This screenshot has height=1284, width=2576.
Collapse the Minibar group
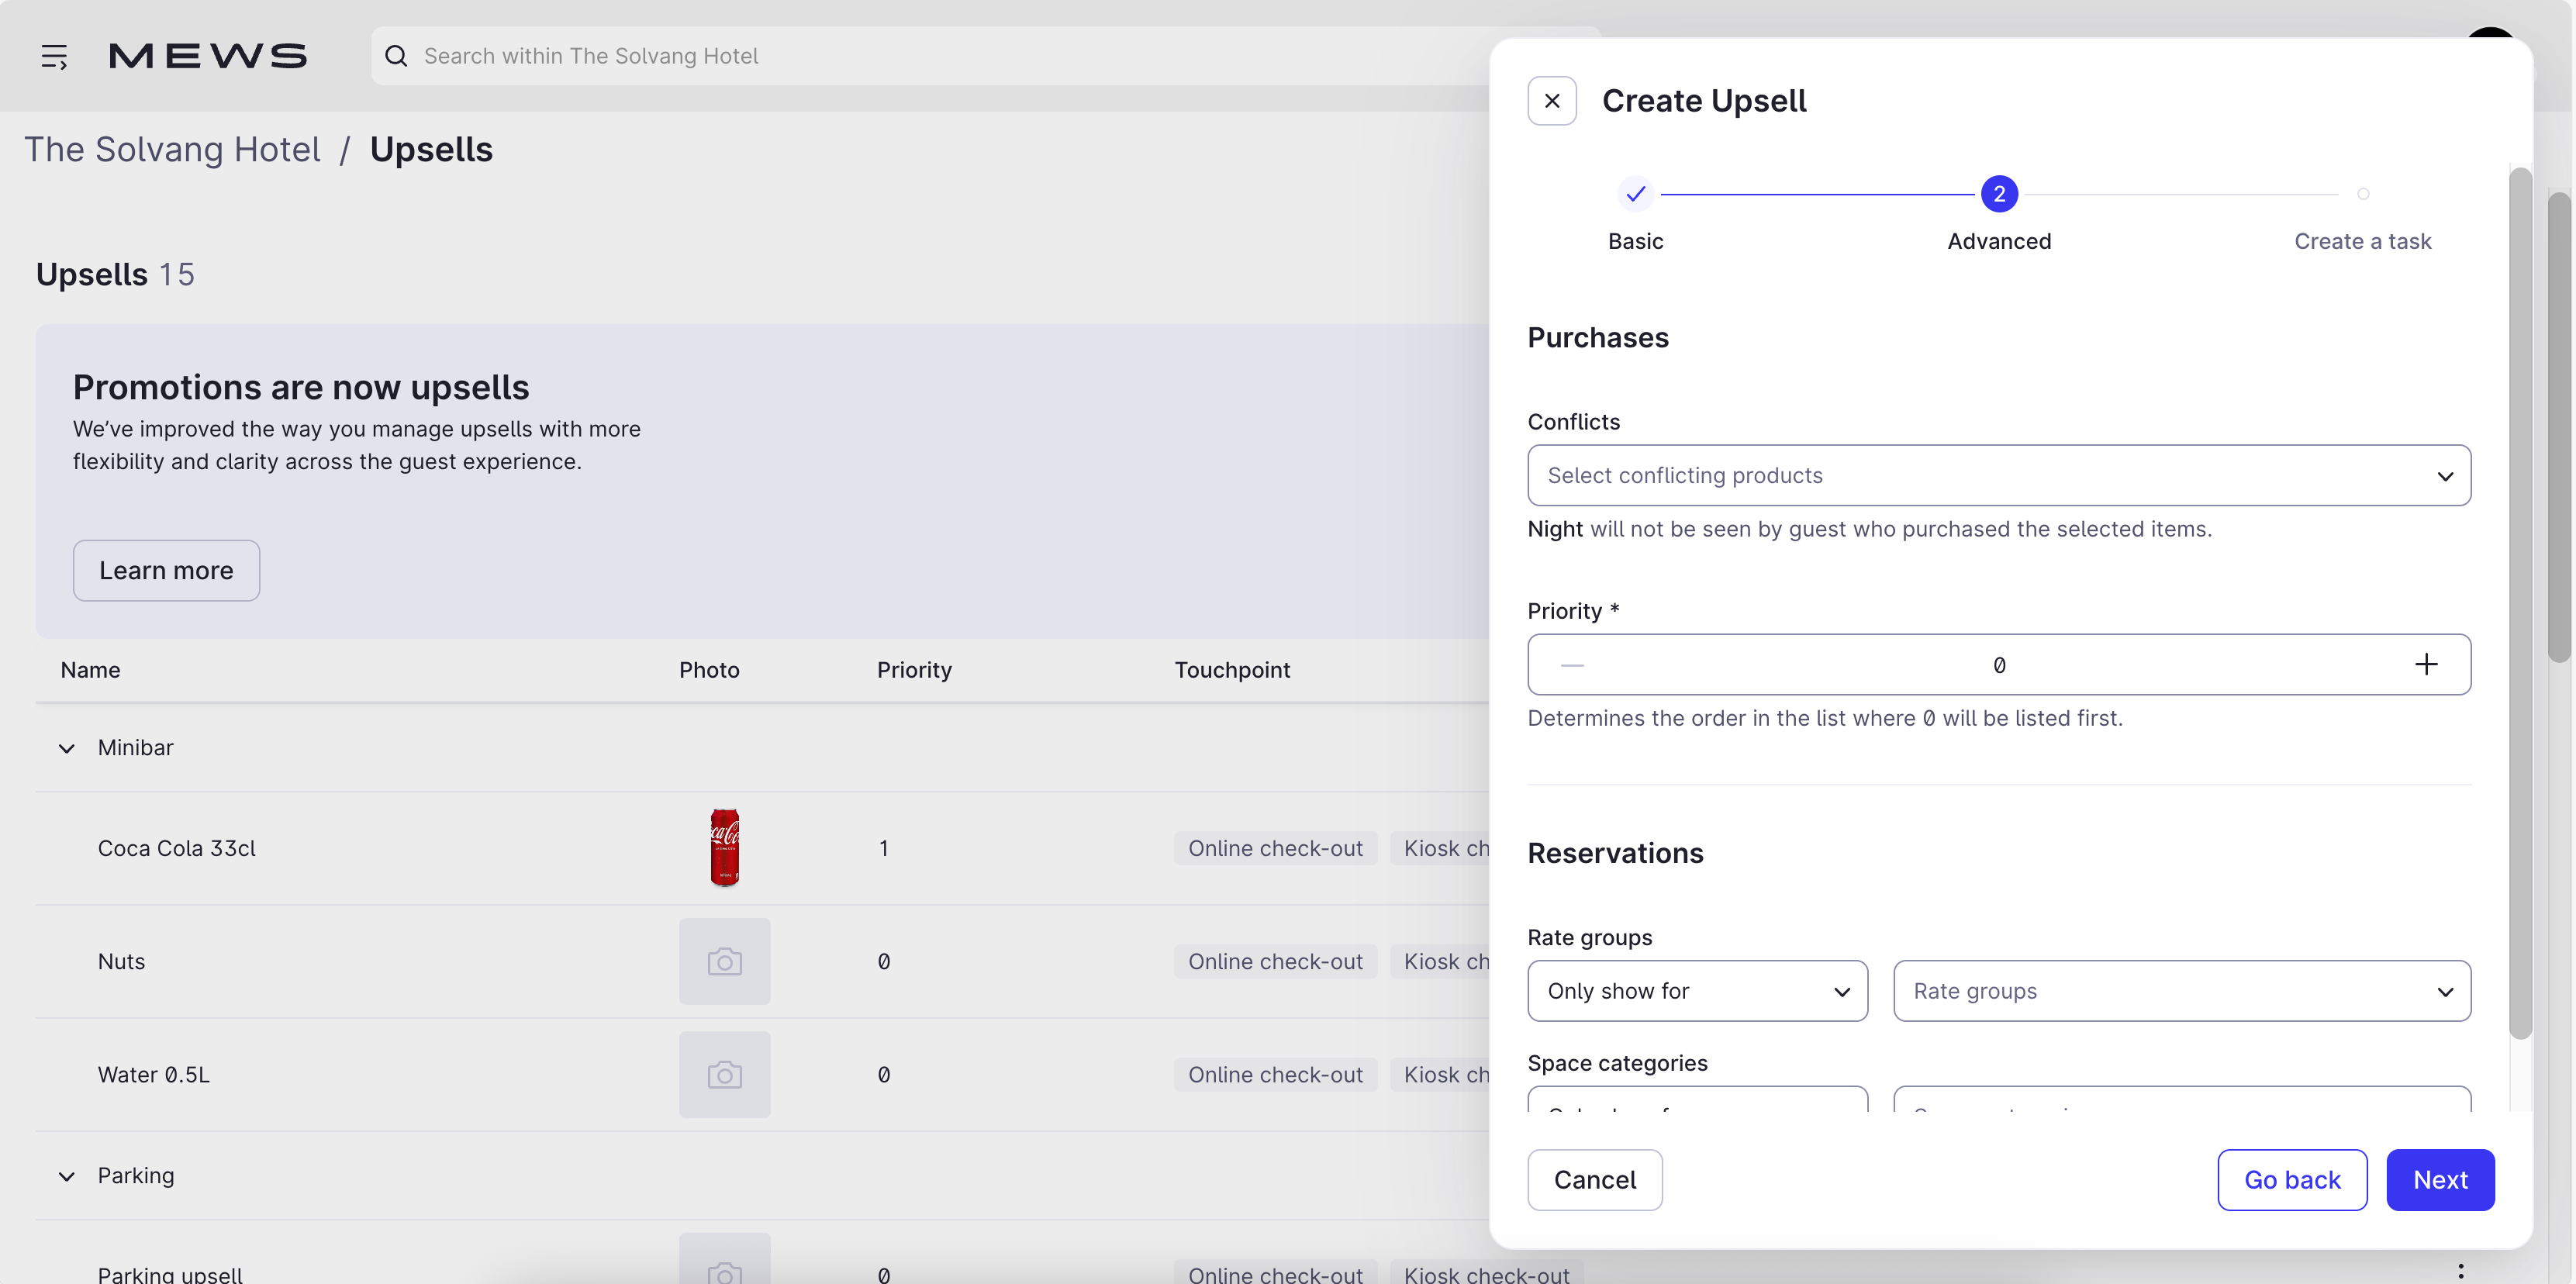tap(67, 748)
